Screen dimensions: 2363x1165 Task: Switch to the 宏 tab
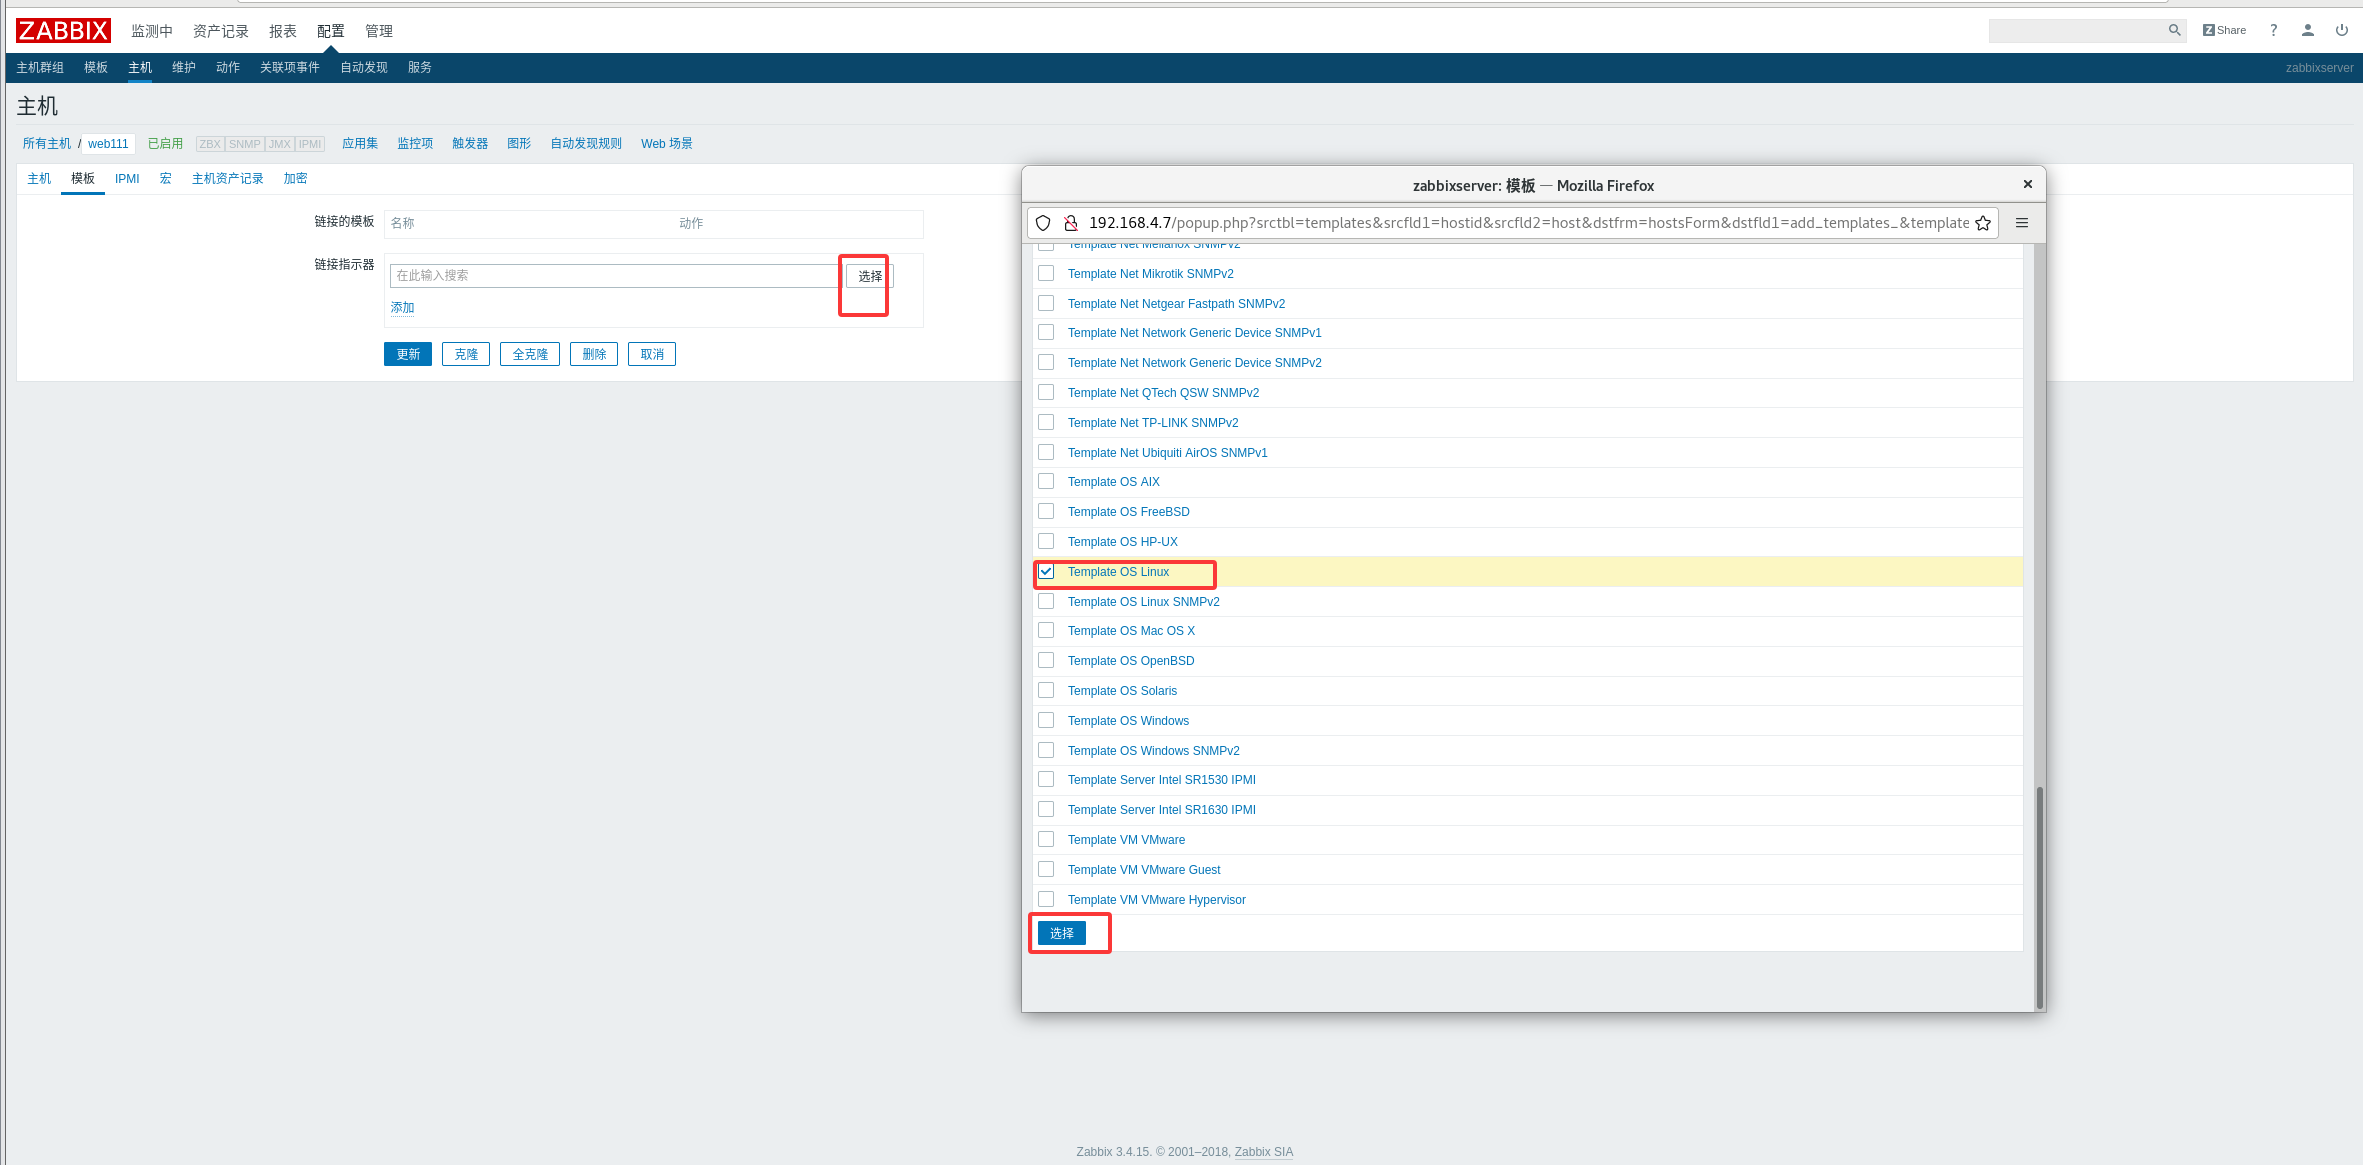[x=165, y=179]
